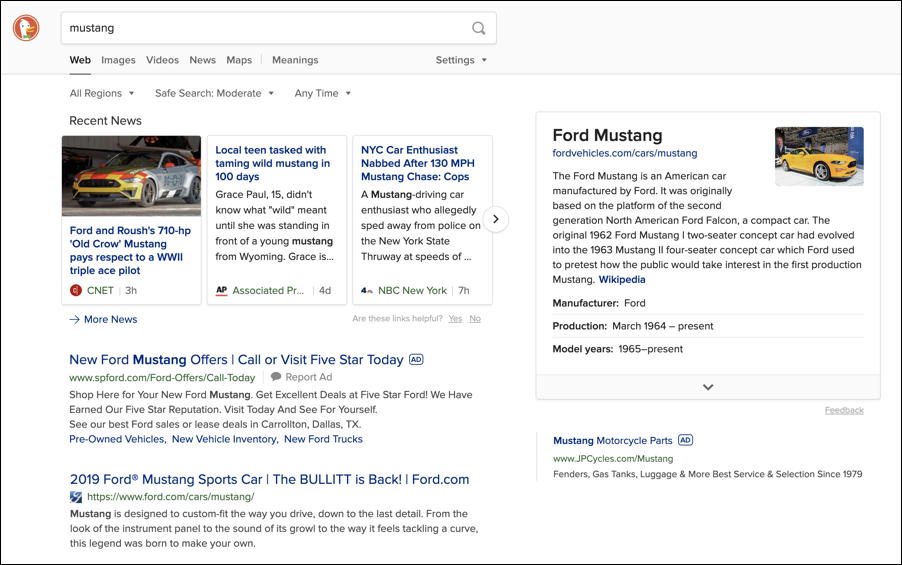902x565 pixels.
Task: Click the yellow Ford Mustang thumbnail image
Action: coord(819,156)
